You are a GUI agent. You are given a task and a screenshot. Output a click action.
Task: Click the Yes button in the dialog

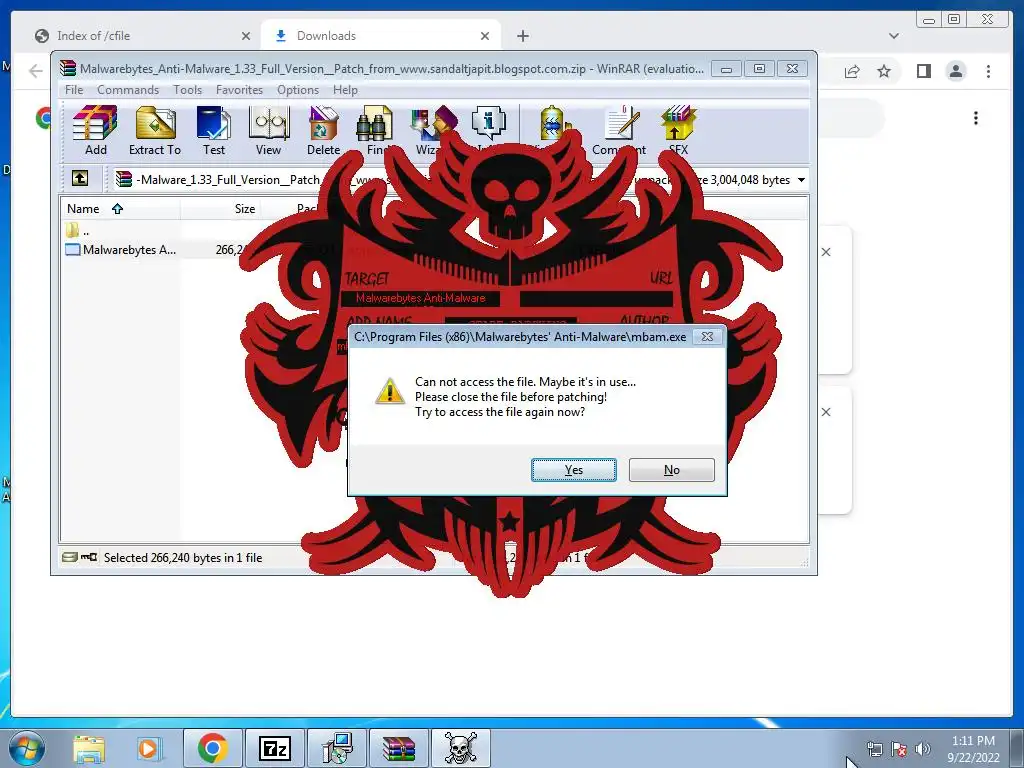pyautogui.click(x=573, y=470)
